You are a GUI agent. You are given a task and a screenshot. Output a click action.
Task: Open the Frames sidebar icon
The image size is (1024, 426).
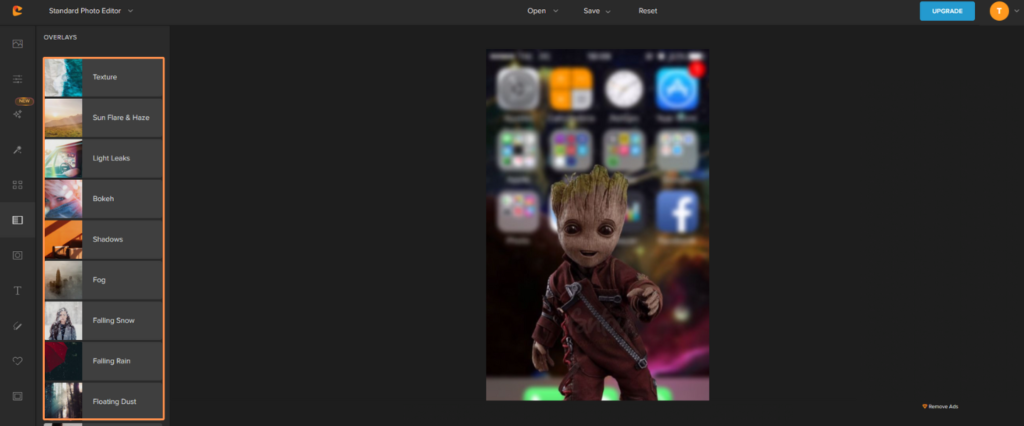coord(18,255)
